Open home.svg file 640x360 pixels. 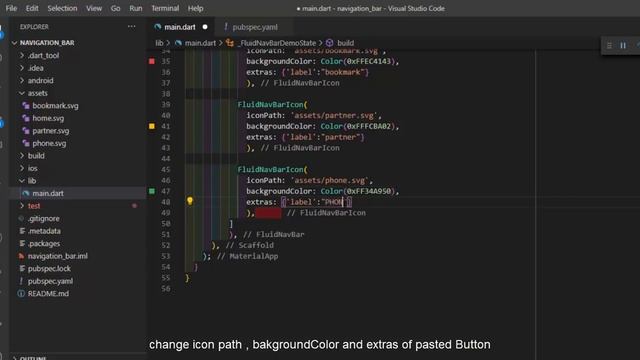point(48,118)
